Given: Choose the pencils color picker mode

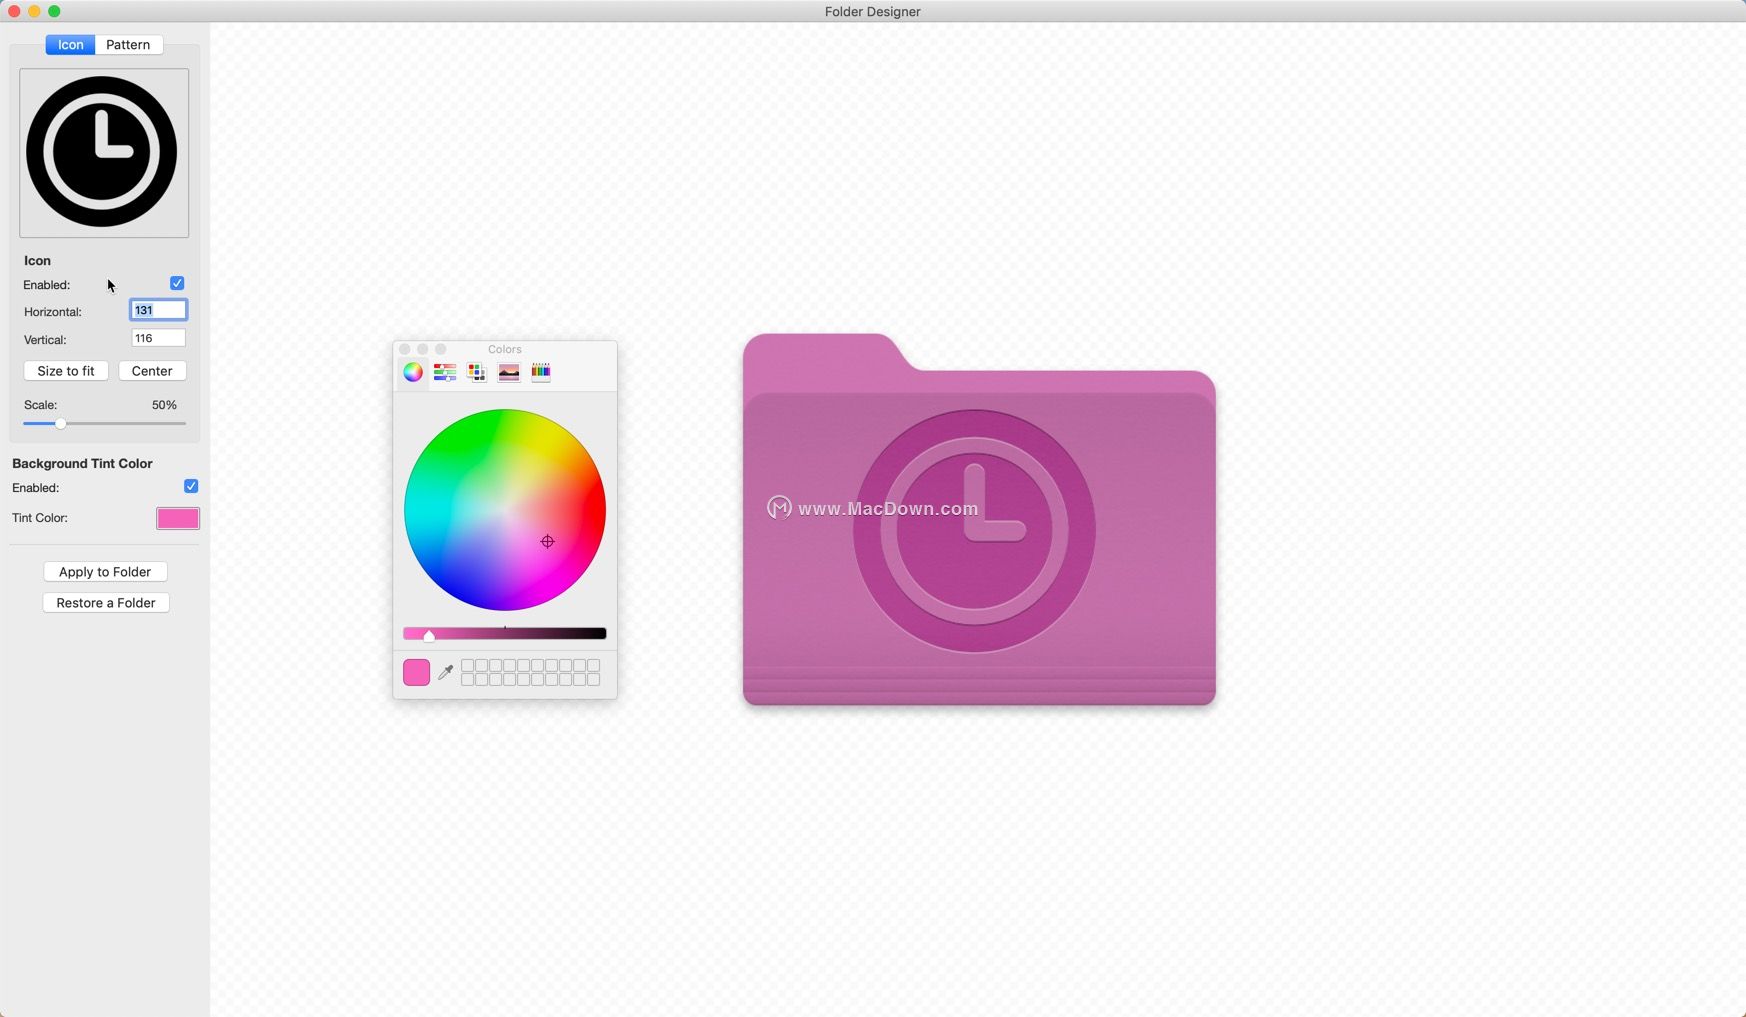Looking at the screenshot, I should tap(541, 372).
